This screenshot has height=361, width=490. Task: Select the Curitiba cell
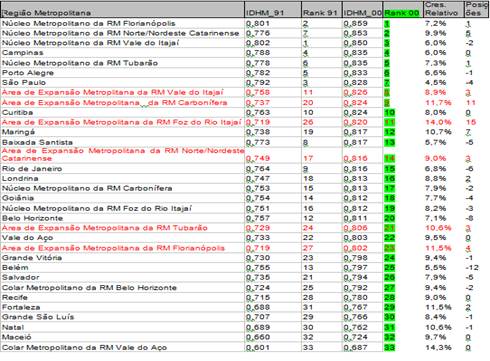[x=123, y=112]
